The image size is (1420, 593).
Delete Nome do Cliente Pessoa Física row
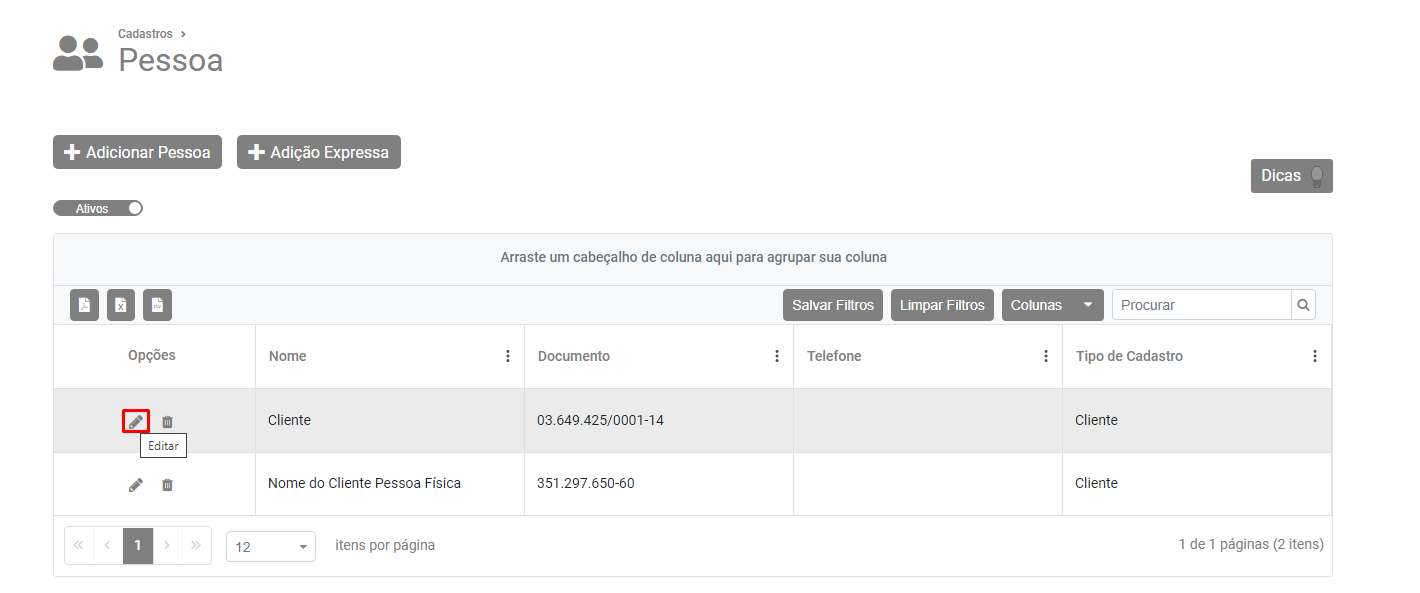[x=167, y=485]
